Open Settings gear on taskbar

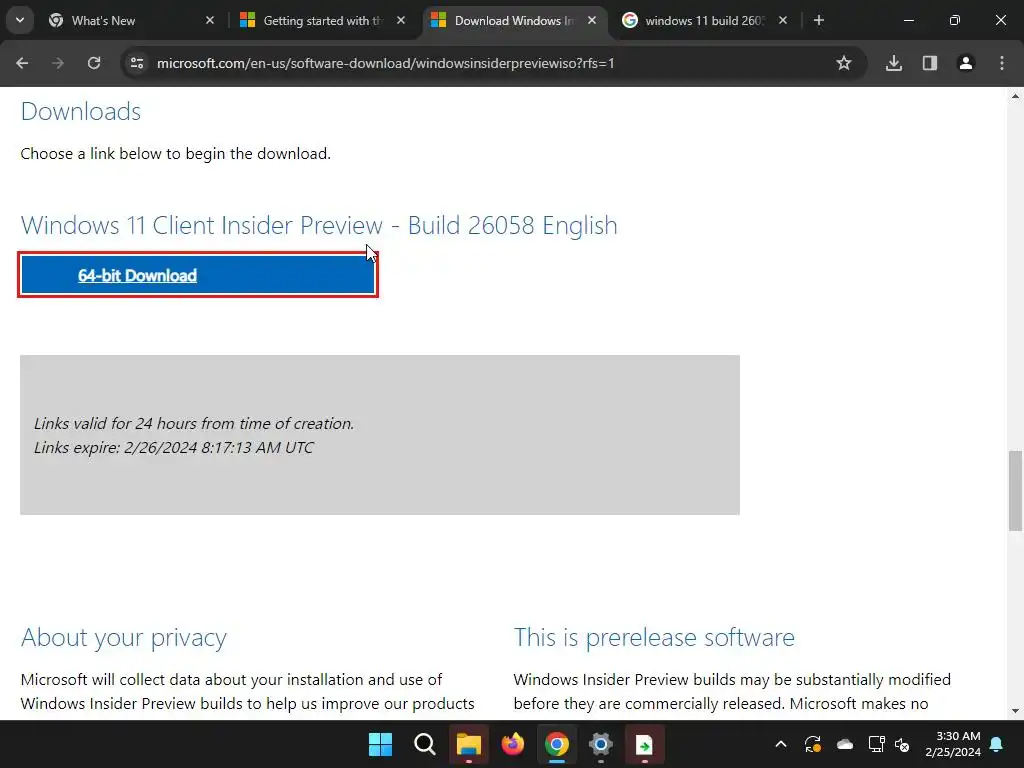(x=600, y=744)
